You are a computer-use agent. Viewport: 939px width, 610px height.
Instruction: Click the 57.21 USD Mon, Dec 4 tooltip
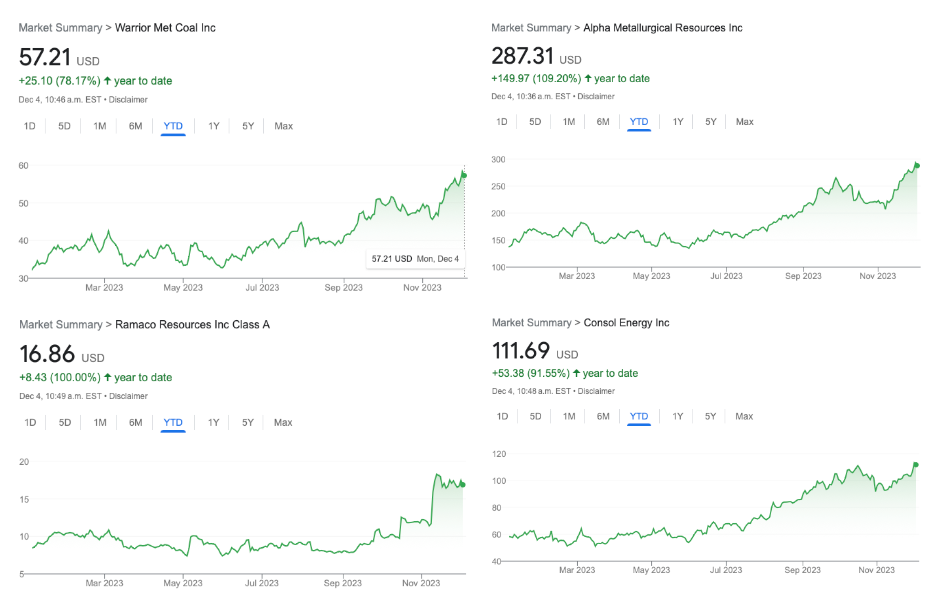415,259
